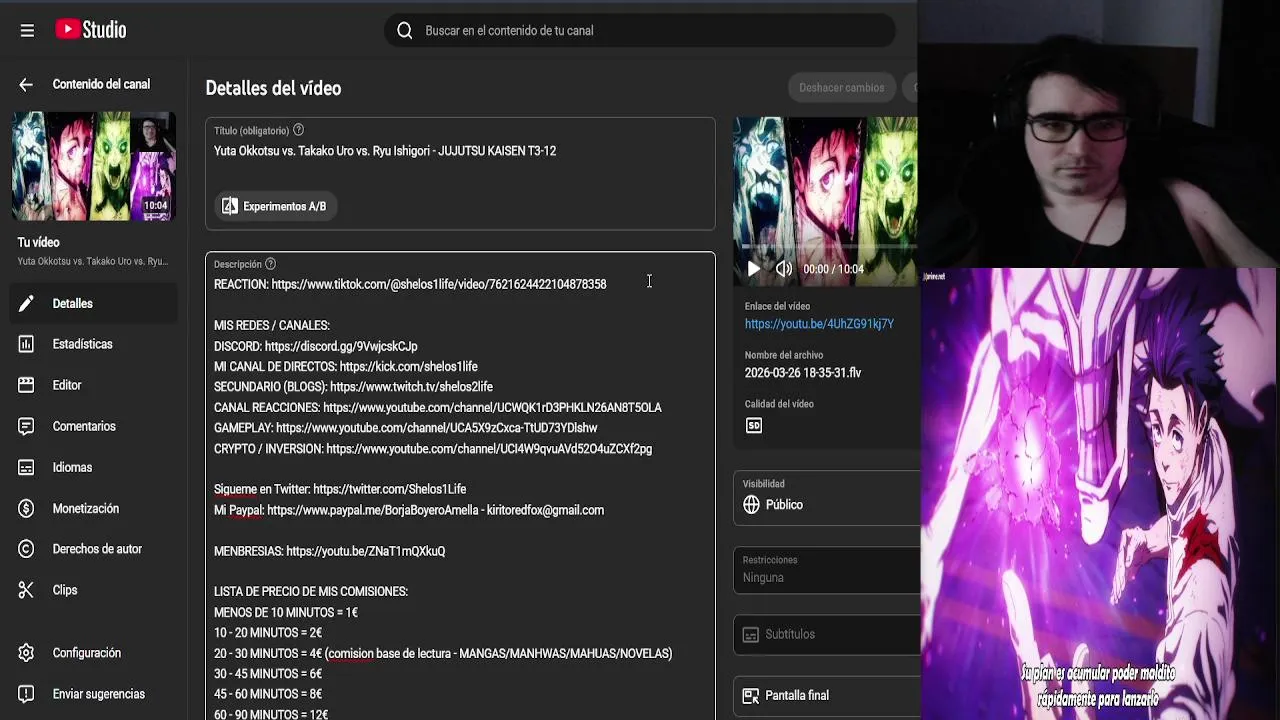Open the Monetización section

pos(94,508)
